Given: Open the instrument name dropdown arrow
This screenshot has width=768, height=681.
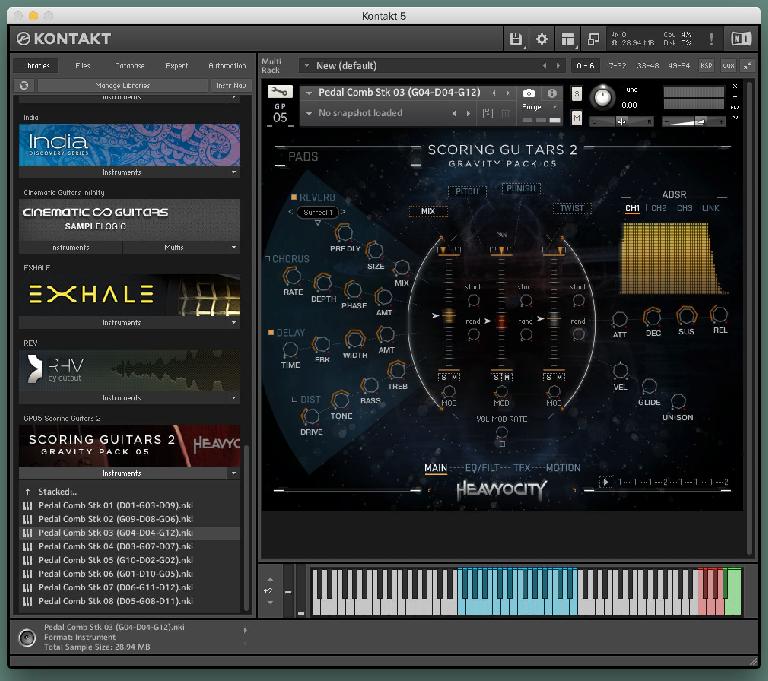Looking at the screenshot, I should point(309,93).
